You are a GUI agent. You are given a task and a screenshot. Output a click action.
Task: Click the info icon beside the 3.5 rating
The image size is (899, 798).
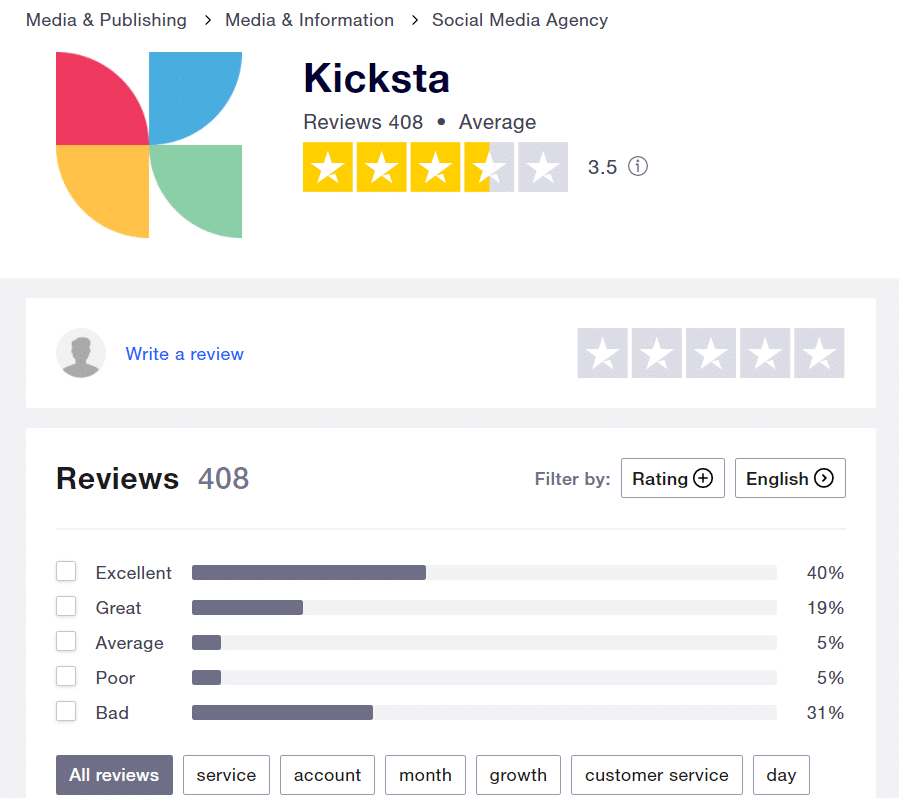point(638,166)
